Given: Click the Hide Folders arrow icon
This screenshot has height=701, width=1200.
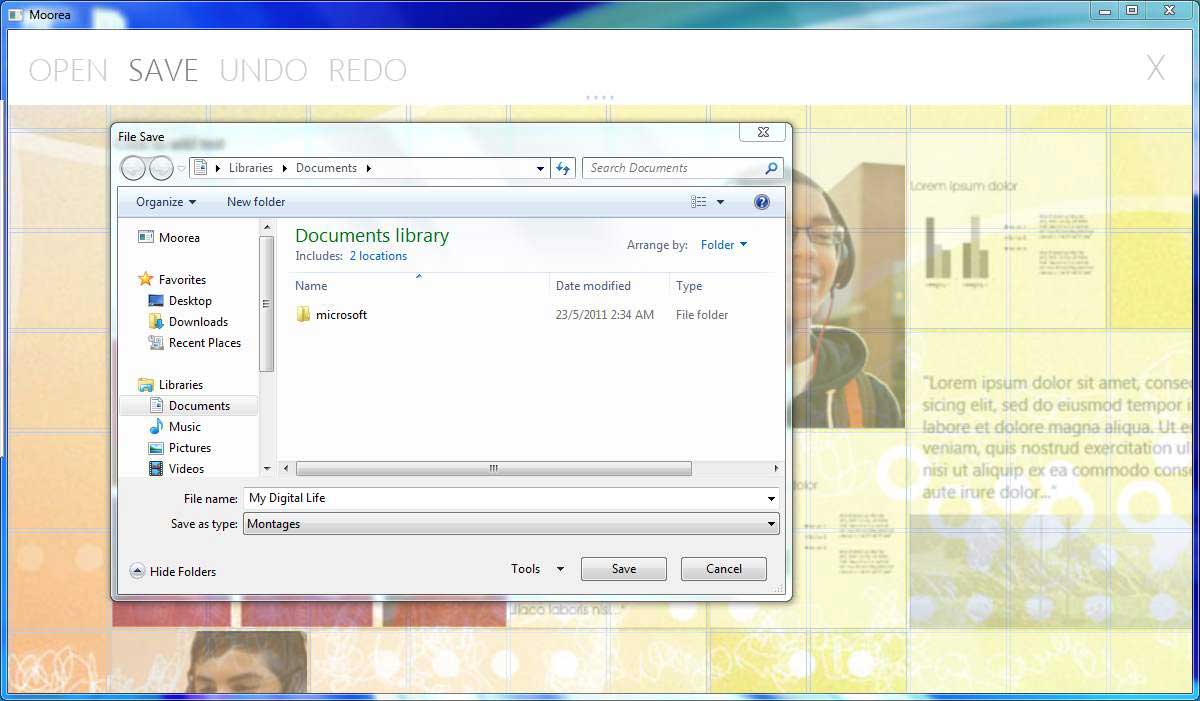Looking at the screenshot, I should coord(137,572).
